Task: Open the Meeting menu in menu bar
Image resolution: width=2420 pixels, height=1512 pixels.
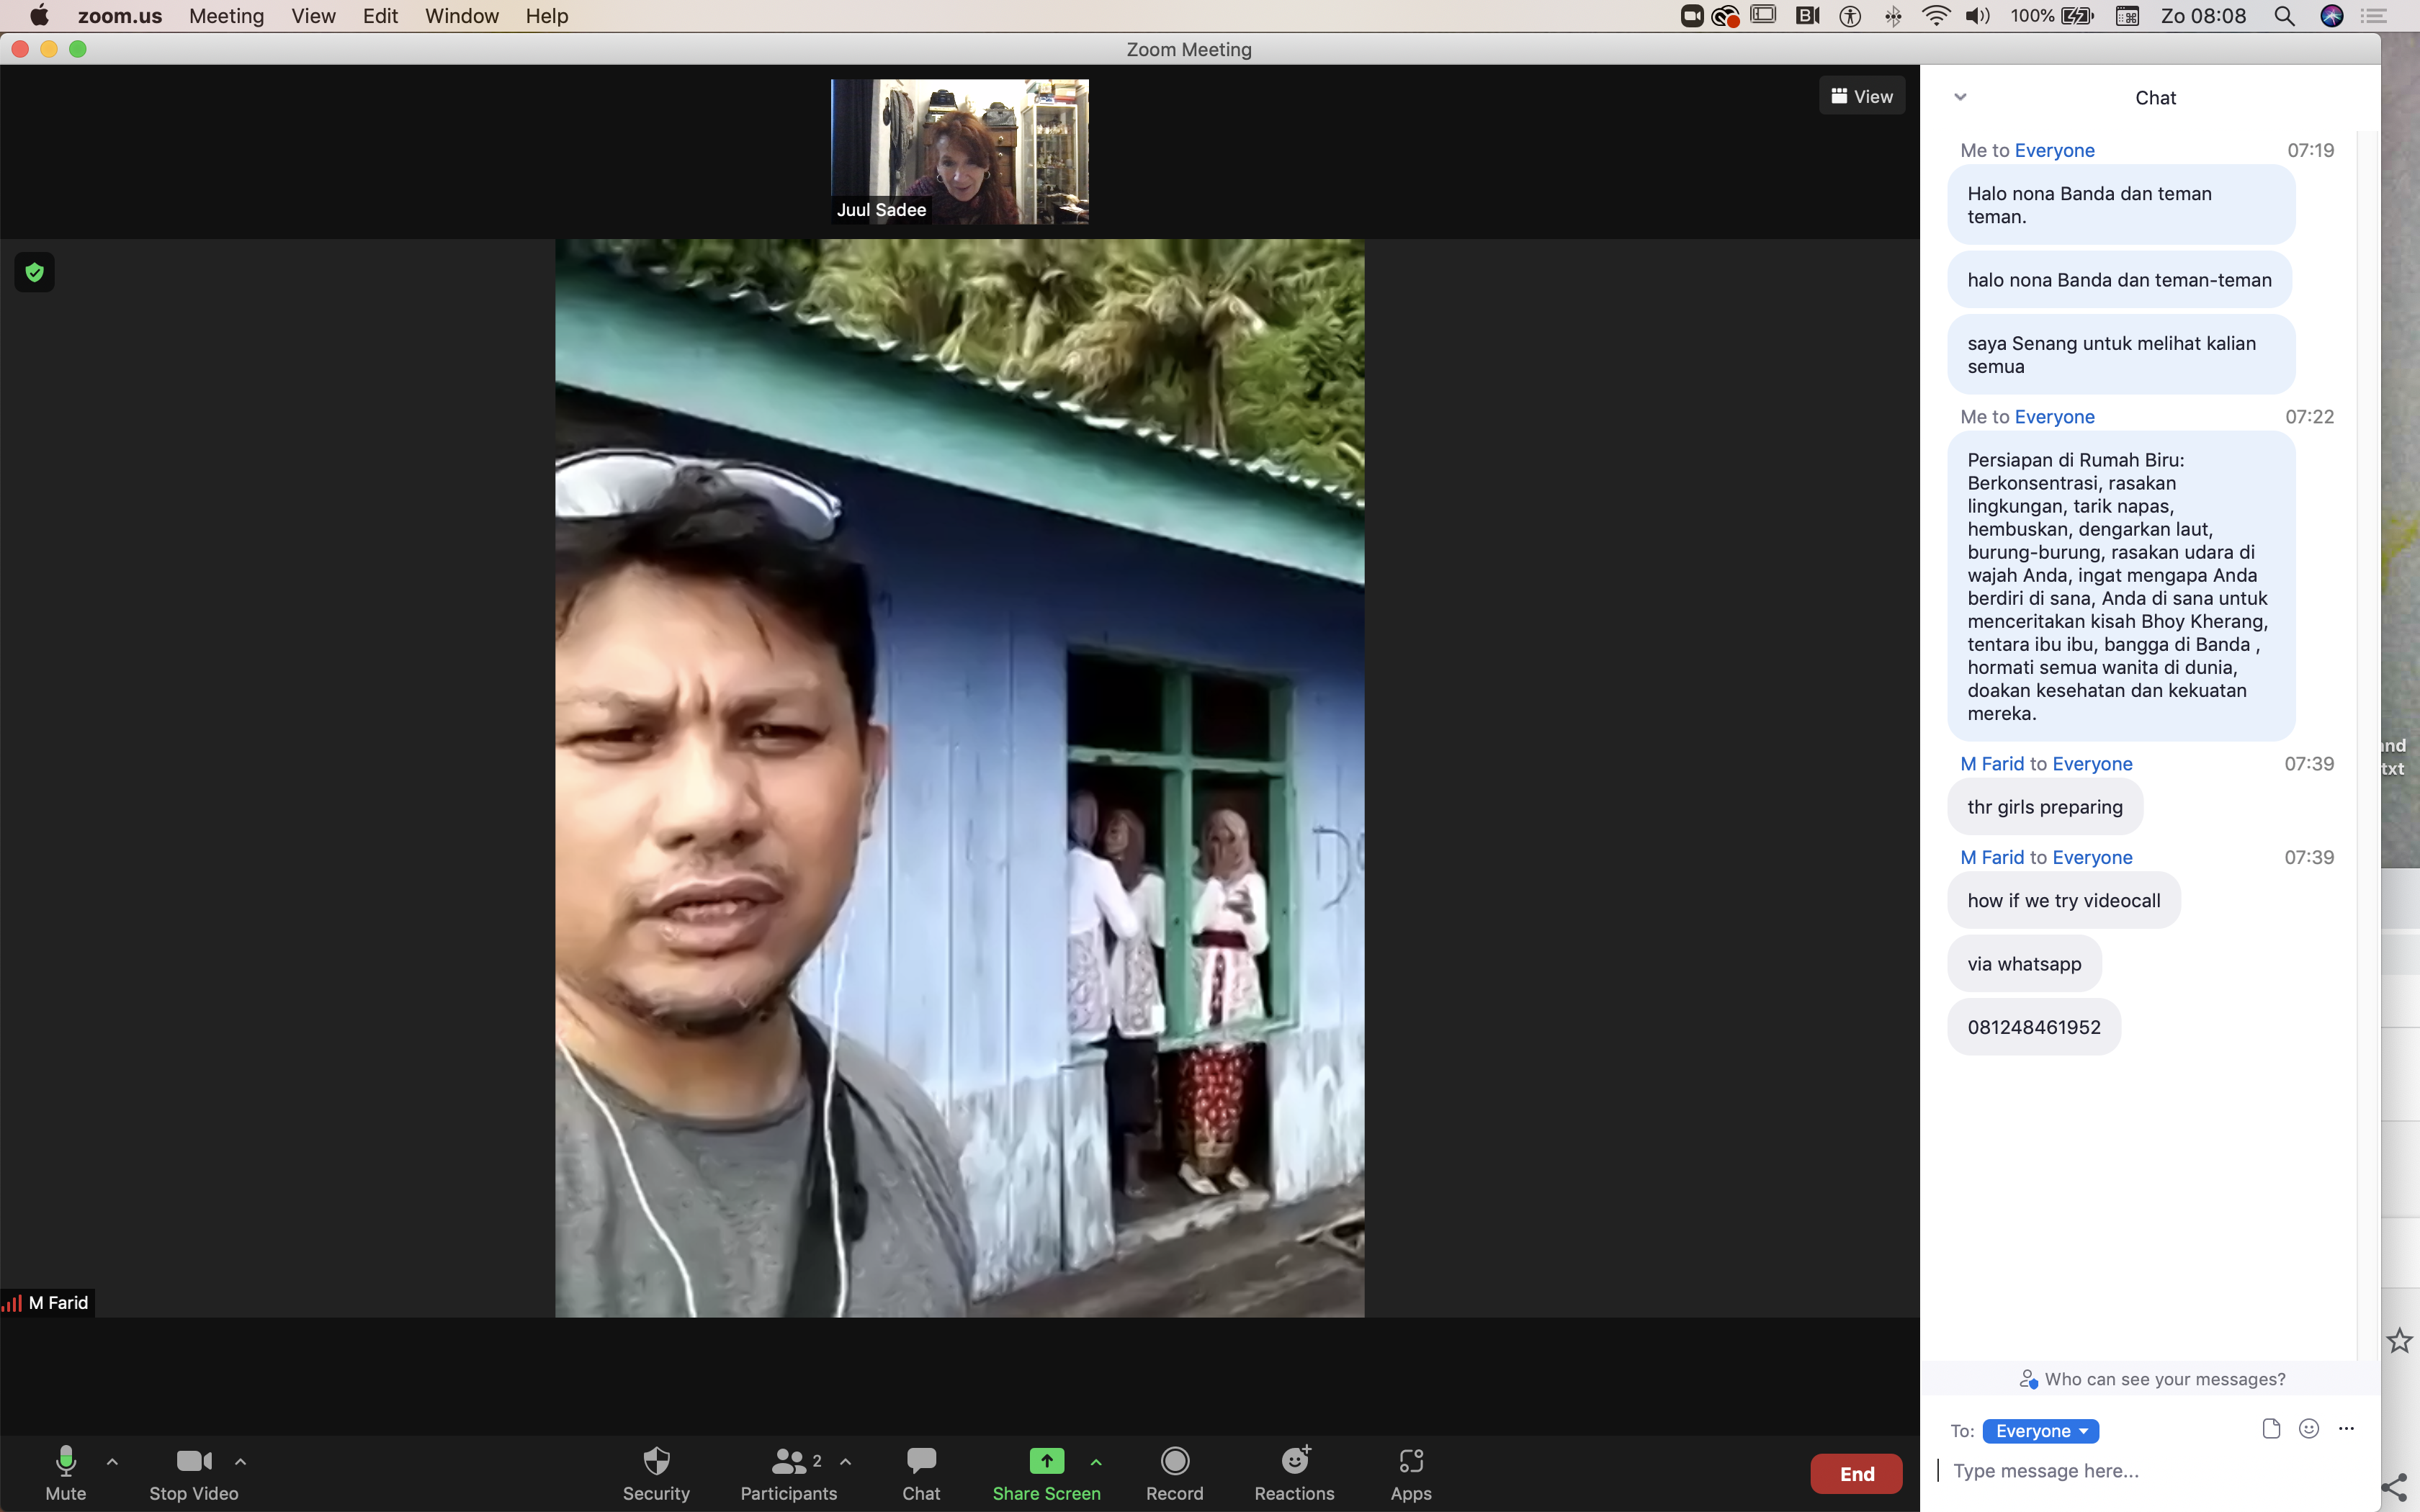Action: [226, 16]
